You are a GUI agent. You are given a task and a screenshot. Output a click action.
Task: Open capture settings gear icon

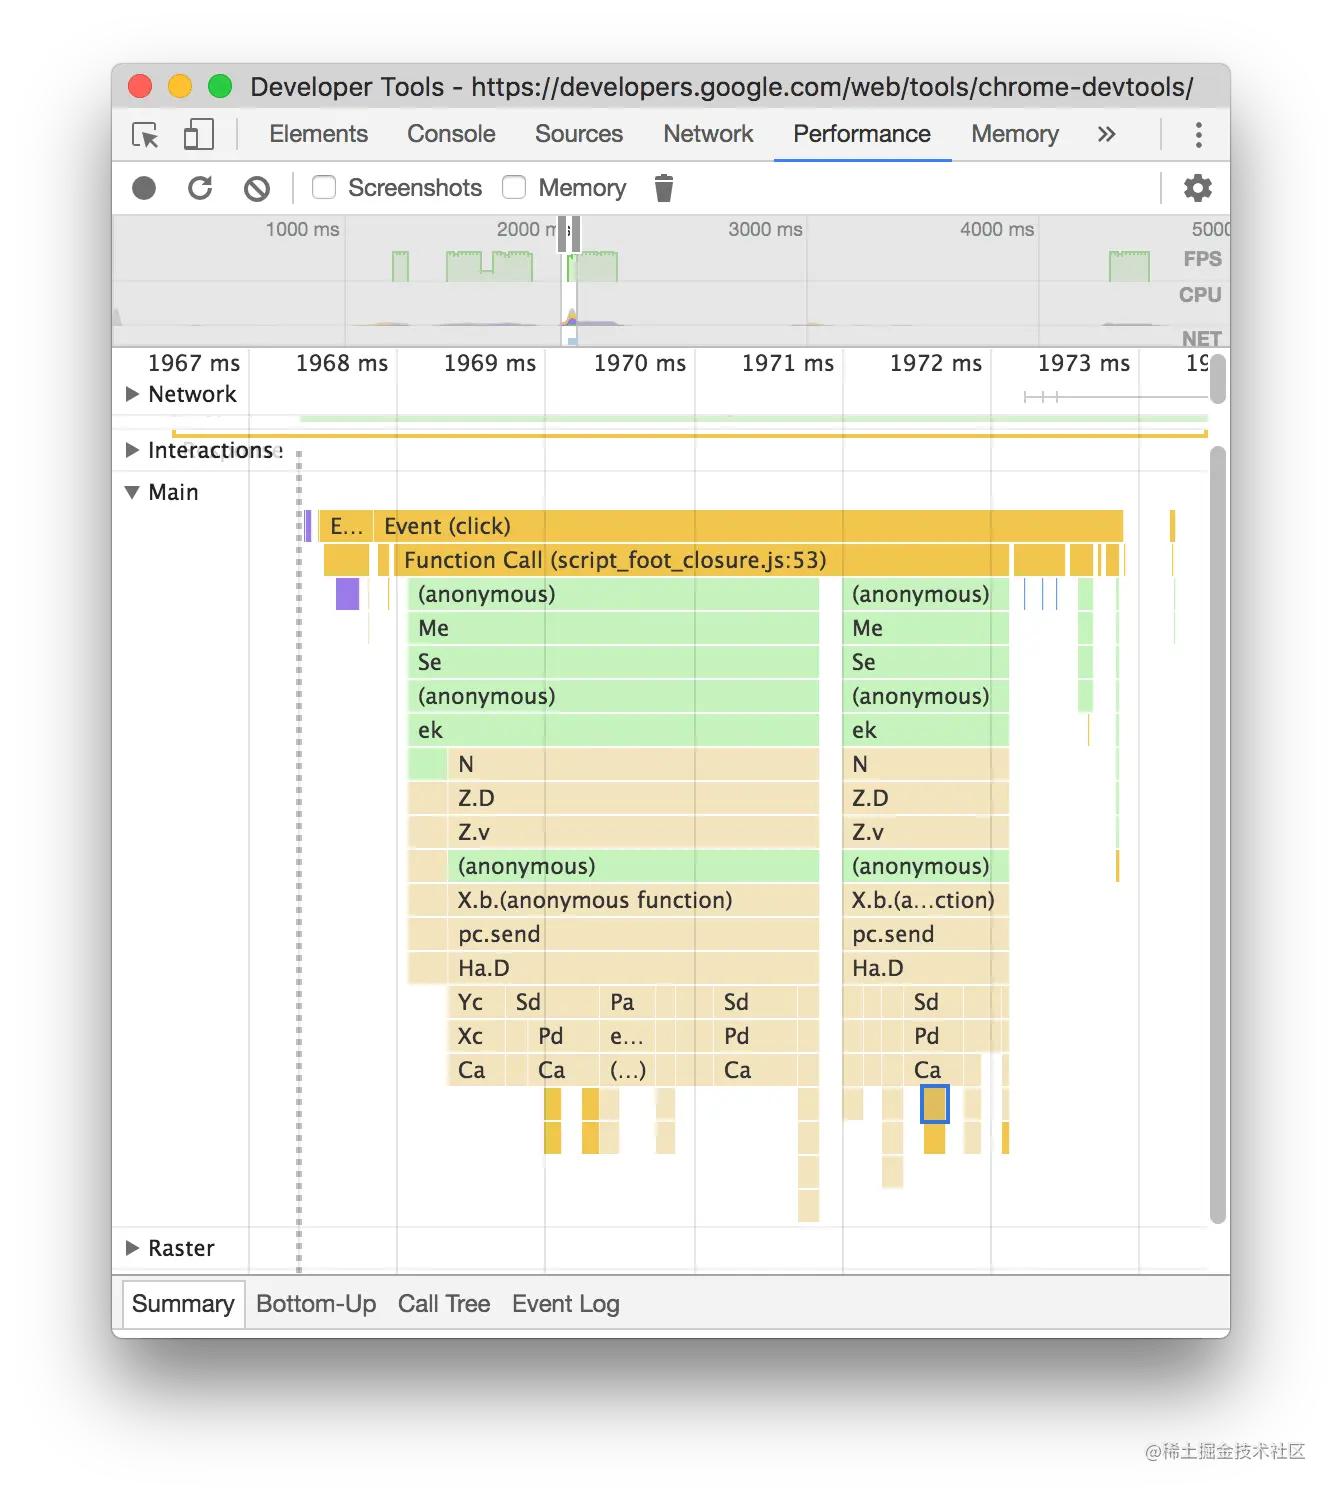click(x=1197, y=188)
